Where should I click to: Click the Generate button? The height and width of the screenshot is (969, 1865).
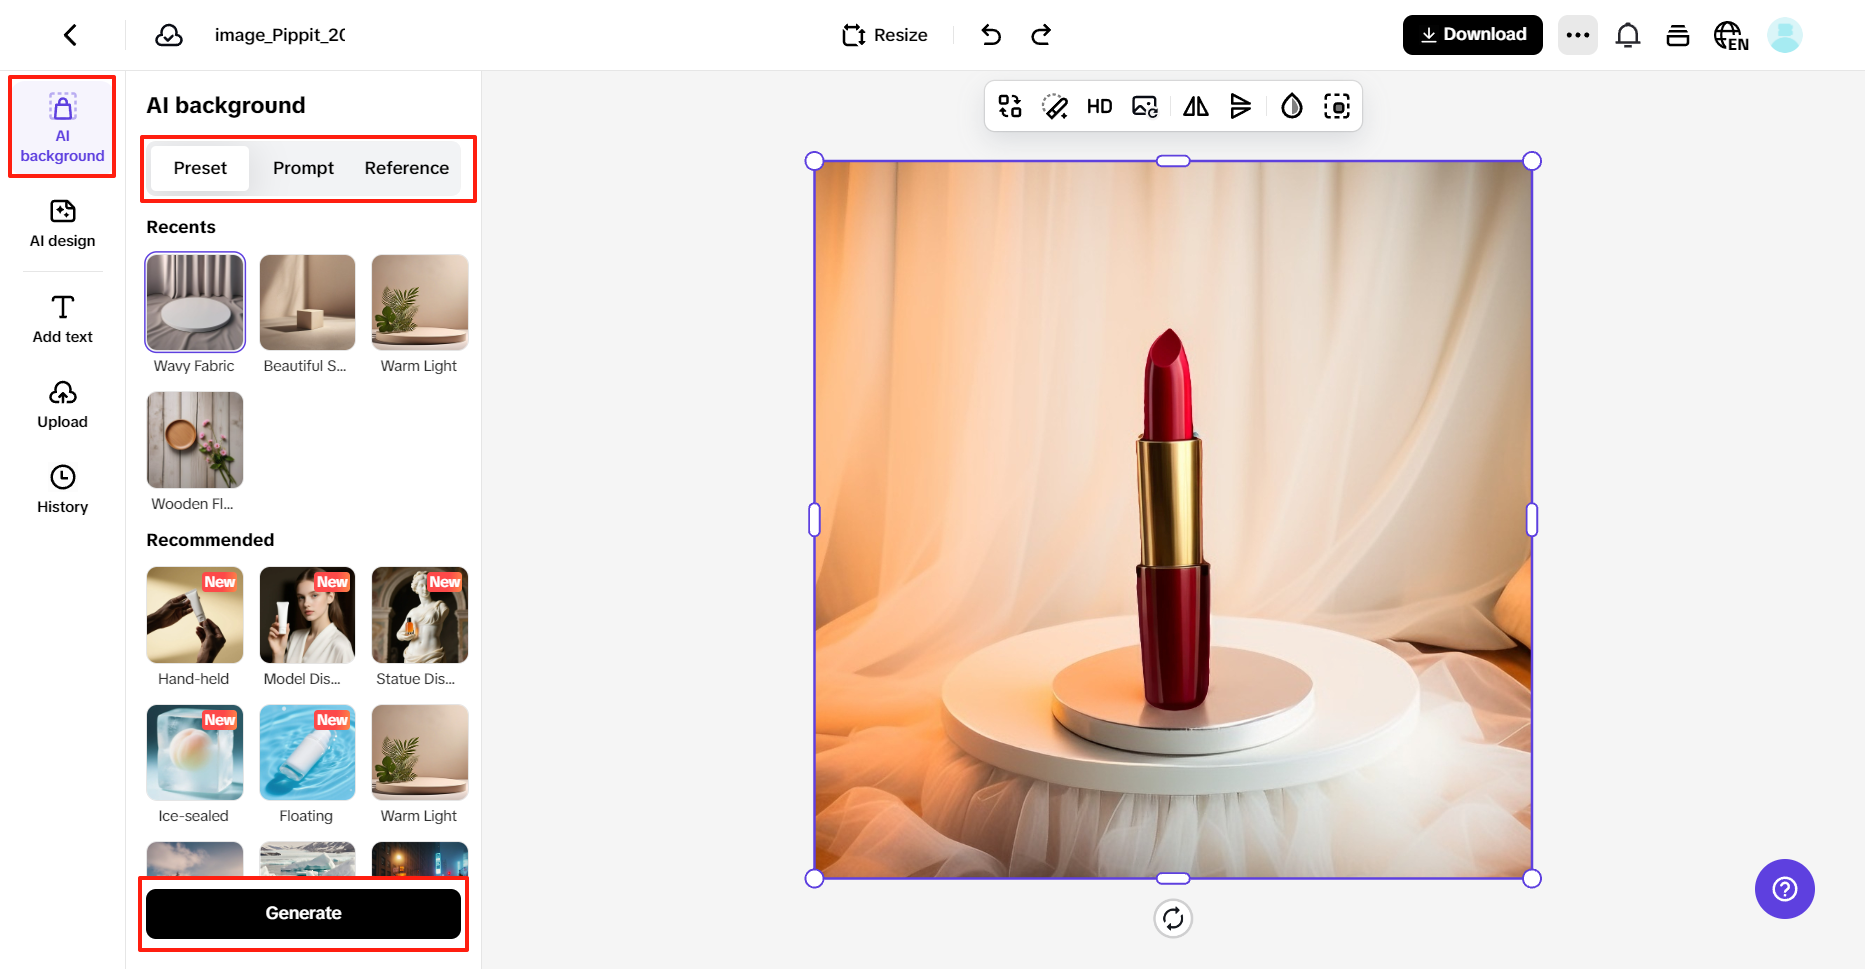coord(303,913)
